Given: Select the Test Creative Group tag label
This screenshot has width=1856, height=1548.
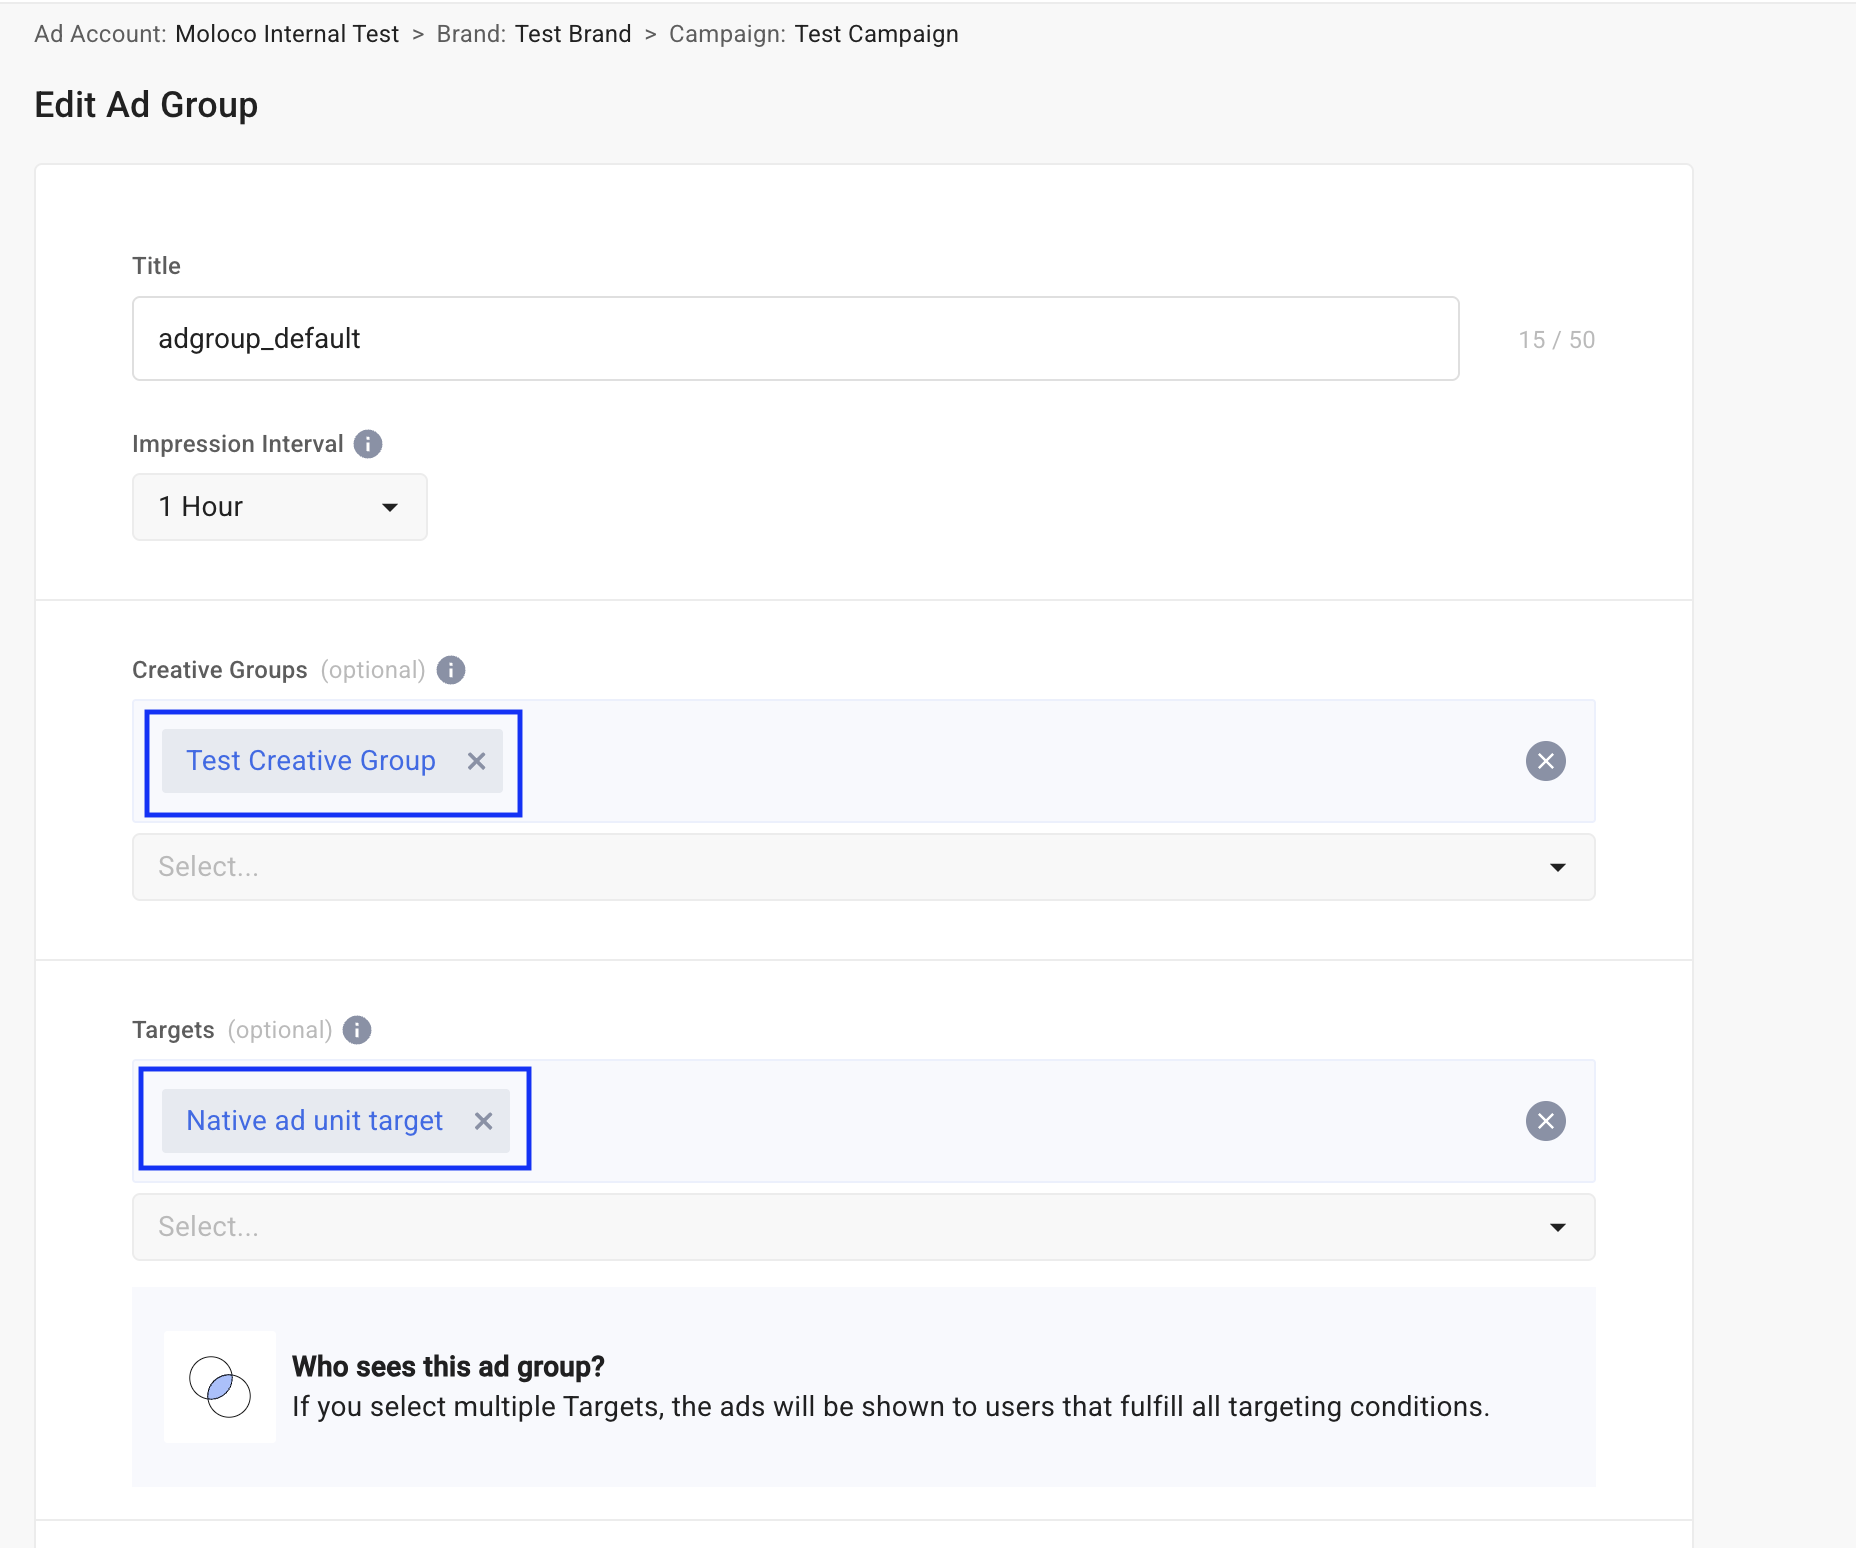Looking at the screenshot, I should point(311,762).
